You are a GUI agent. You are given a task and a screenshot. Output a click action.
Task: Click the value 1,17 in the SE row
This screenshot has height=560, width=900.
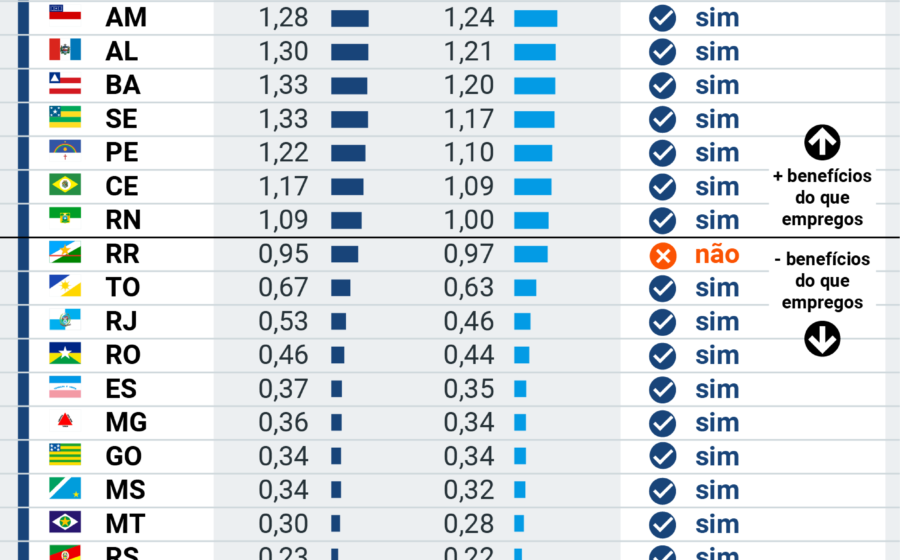click(468, 119)
